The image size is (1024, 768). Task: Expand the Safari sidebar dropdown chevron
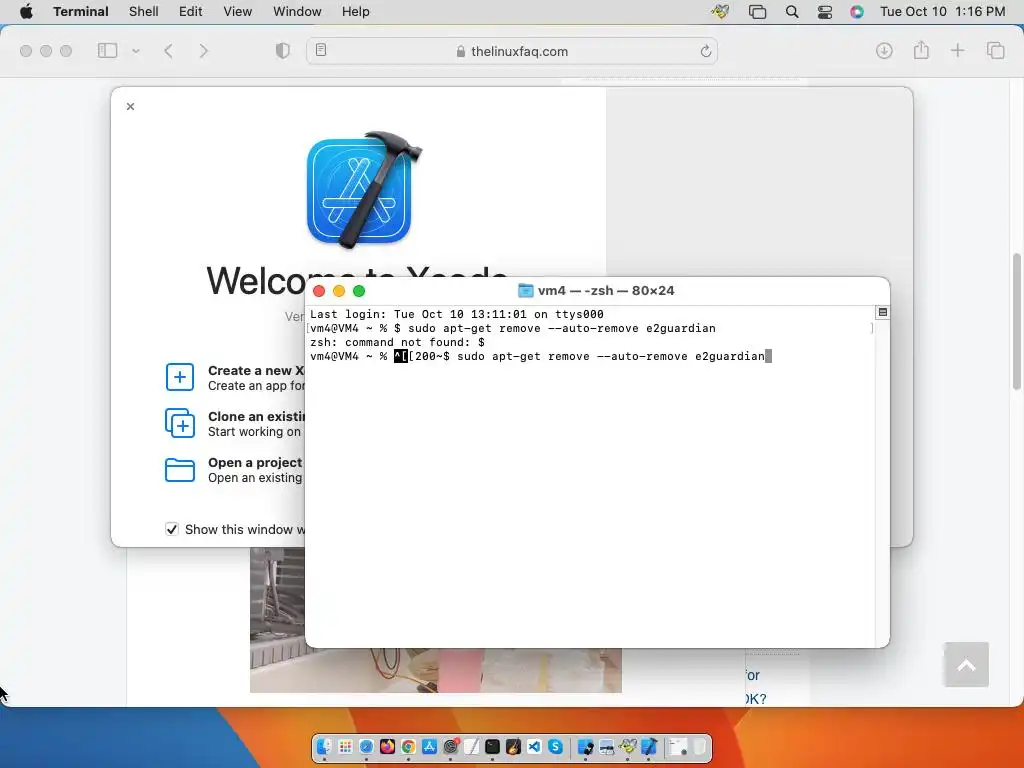[136, 50]
